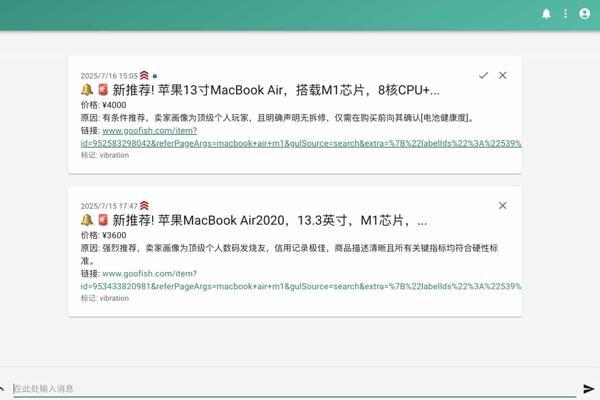Viewport: 600px width, 400px height.
Task: Click the bell emoji in the MacBook Air2020 title
Action: click(87, 220)
